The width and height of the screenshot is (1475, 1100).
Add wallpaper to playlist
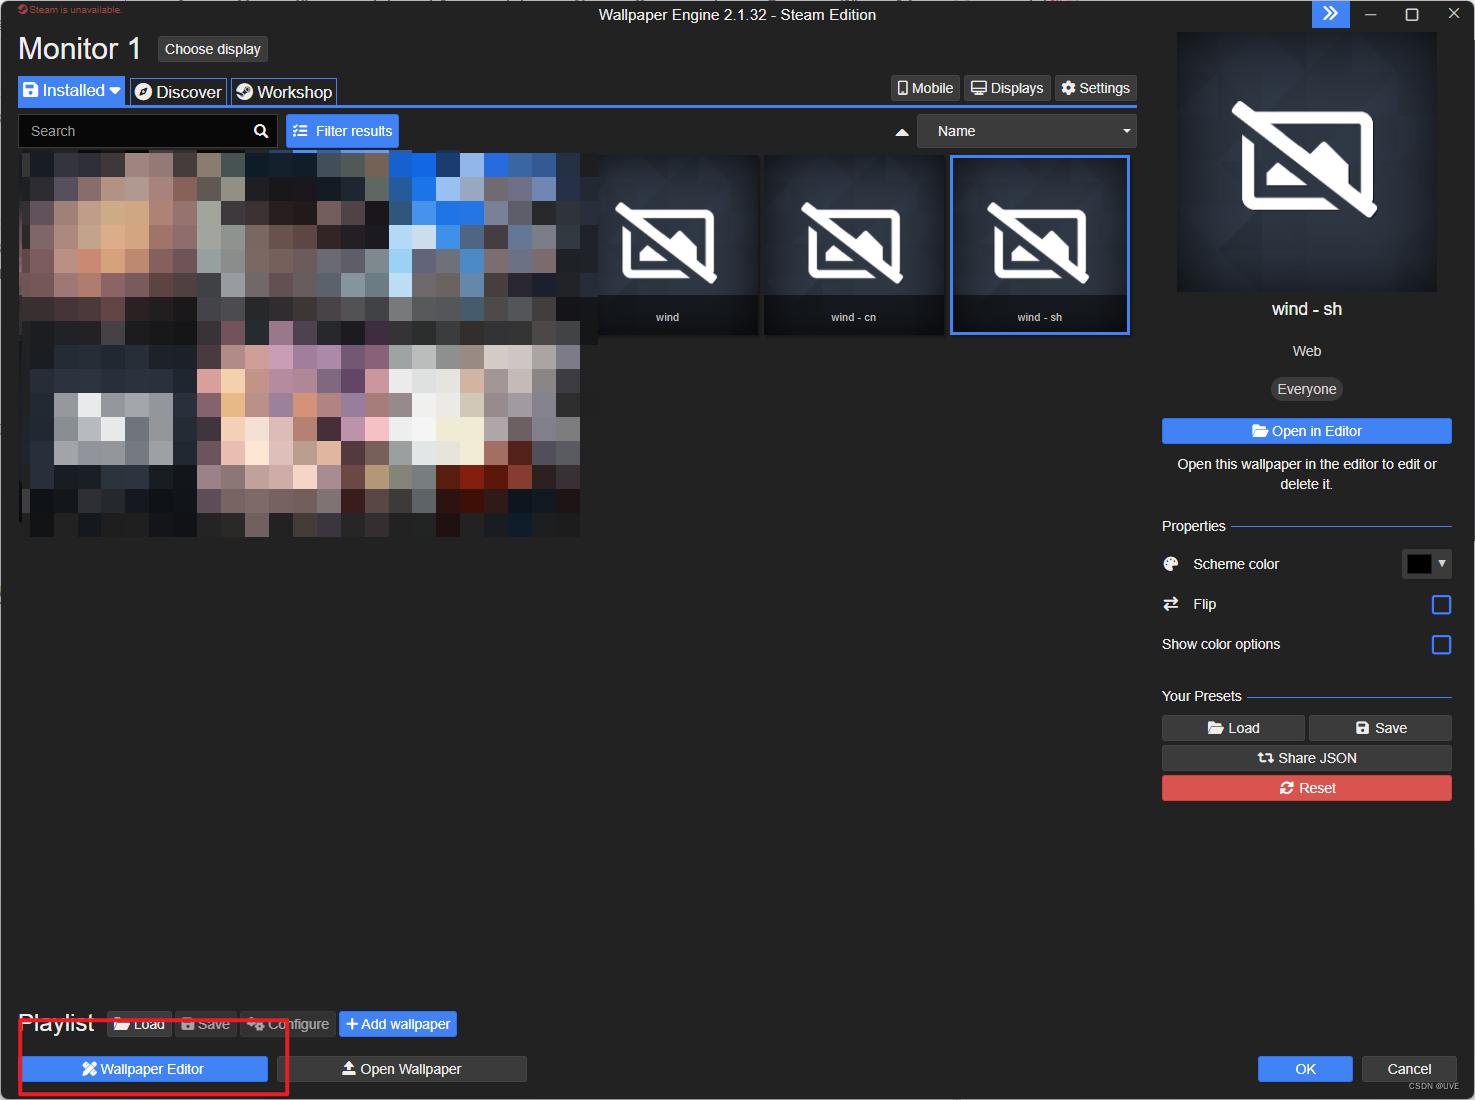click(398, 1024)
